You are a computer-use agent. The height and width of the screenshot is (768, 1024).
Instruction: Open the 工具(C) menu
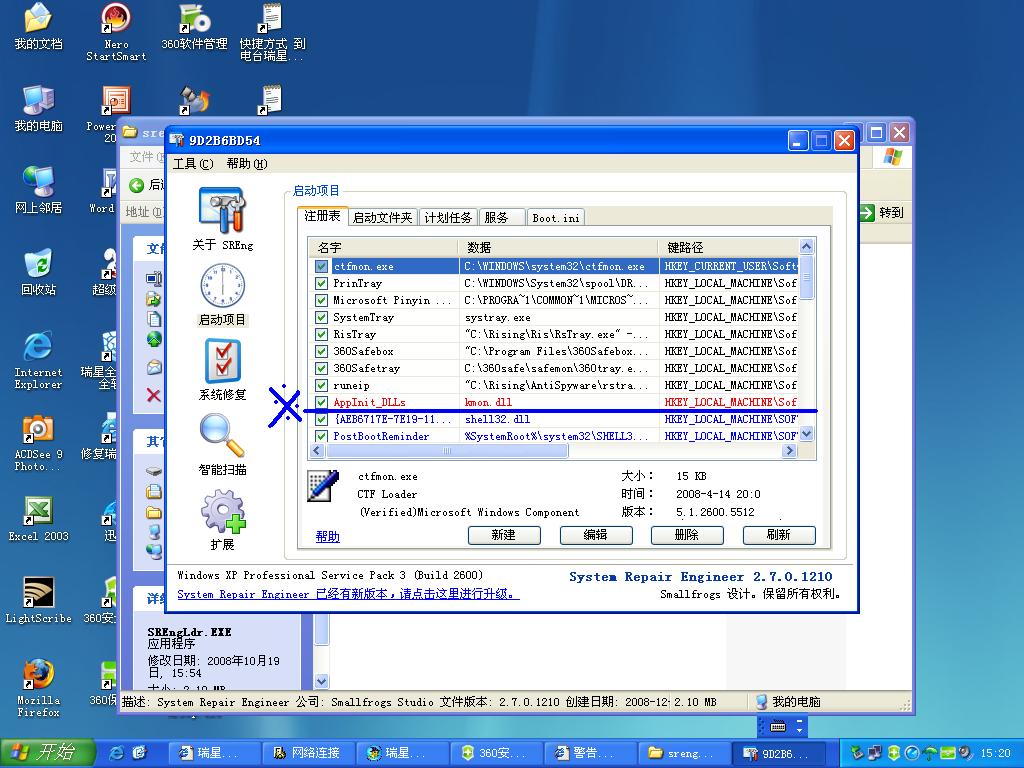193,164
